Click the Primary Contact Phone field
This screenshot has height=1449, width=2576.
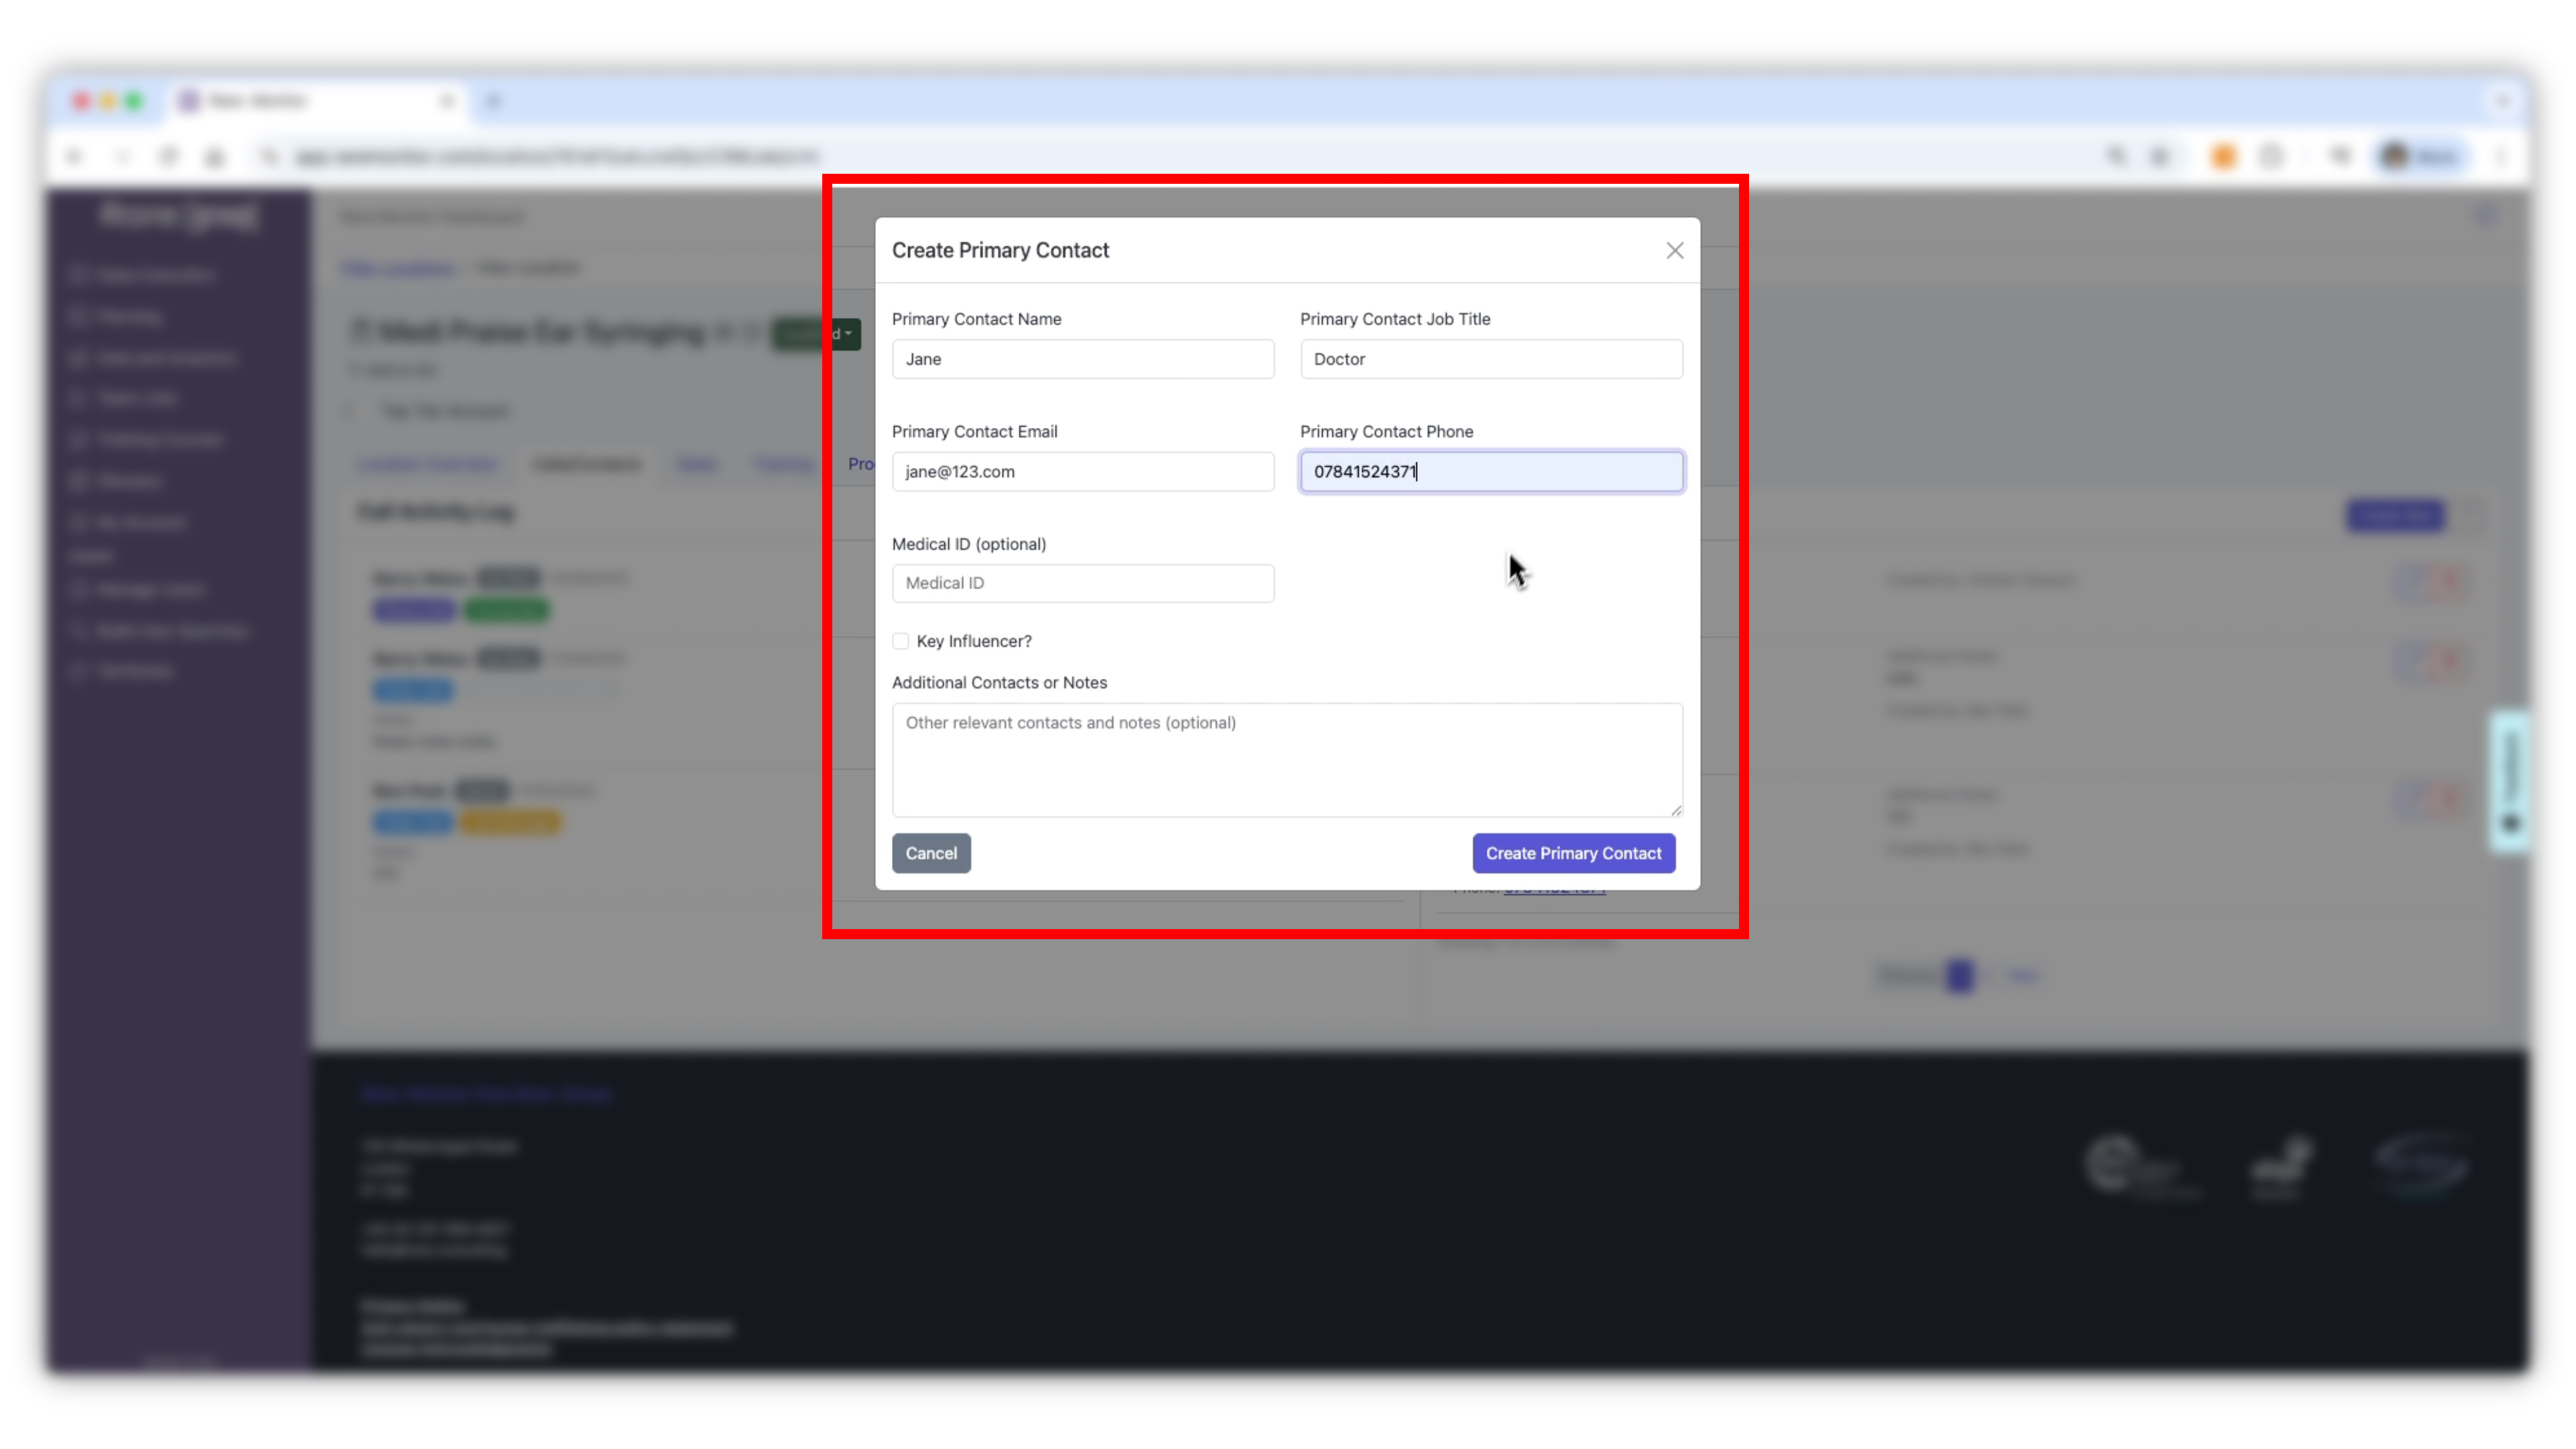1491,471
